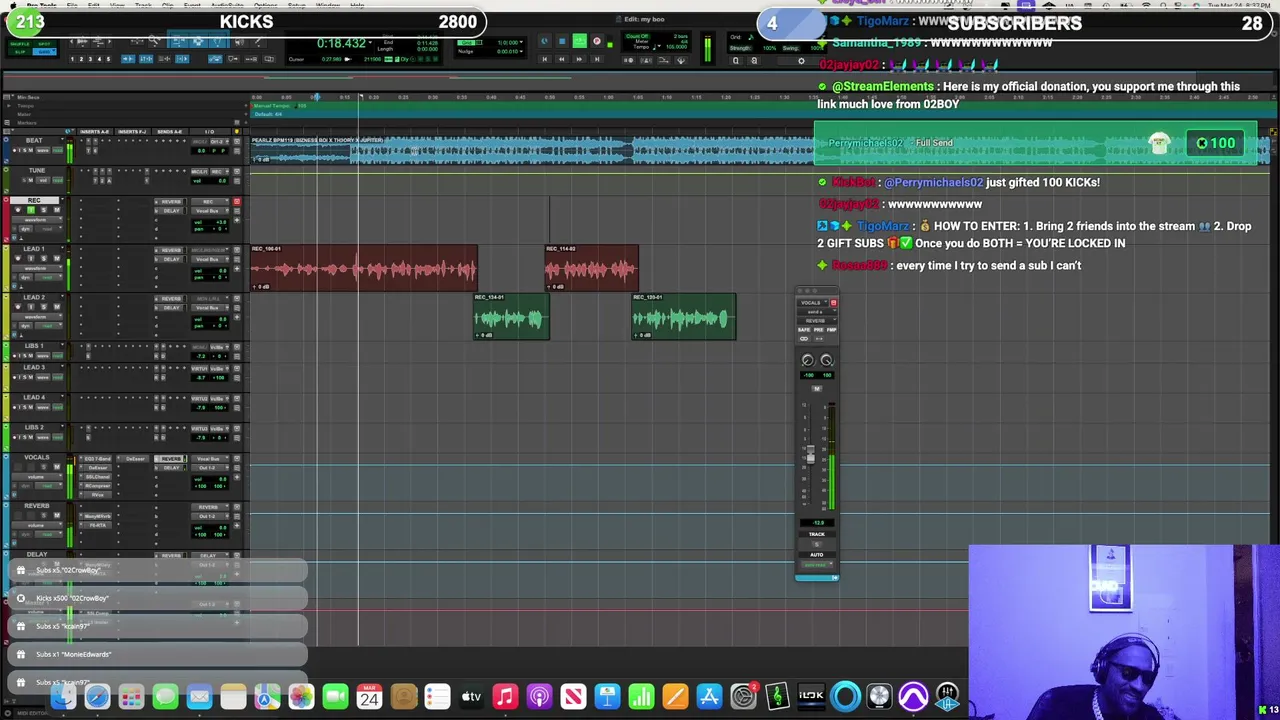
Task: Open LEAD 1 track waveform view selector
Action: pyautogui.click(x=37, y=268)
